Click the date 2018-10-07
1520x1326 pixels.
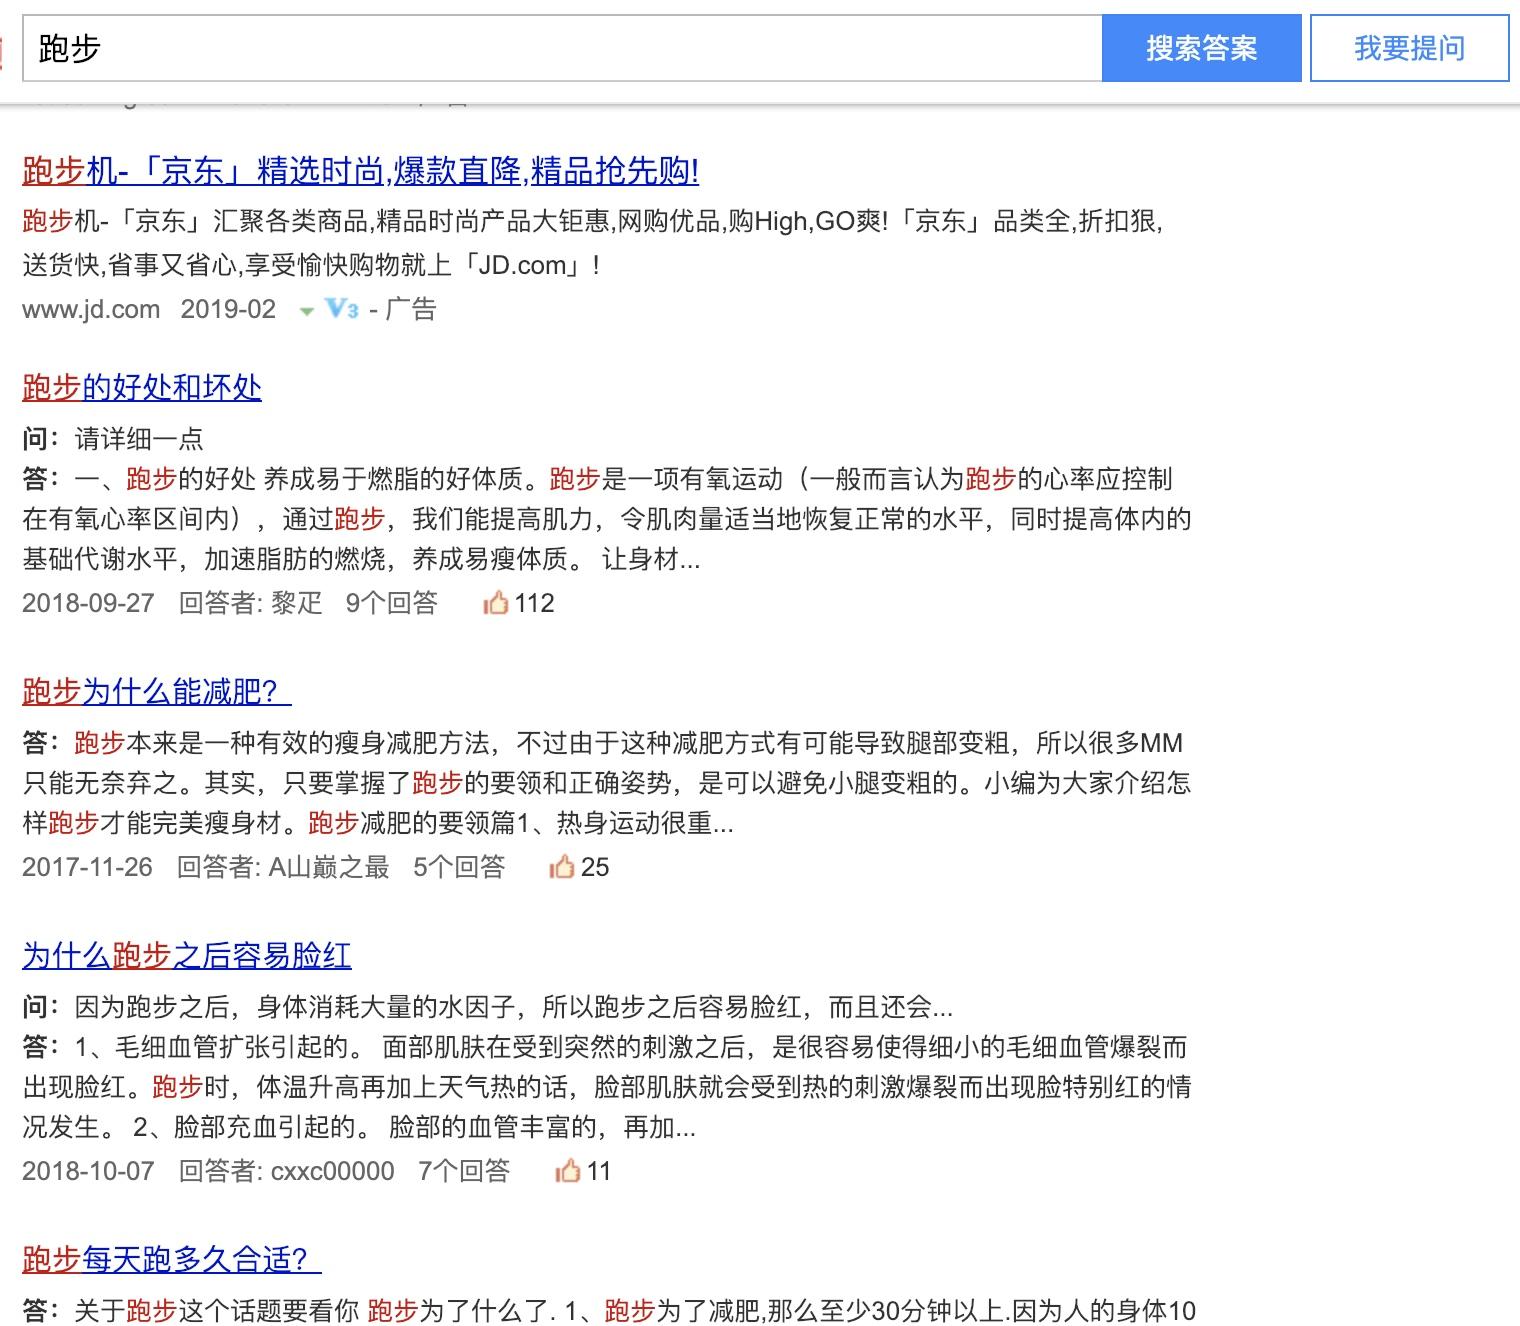88,1171
